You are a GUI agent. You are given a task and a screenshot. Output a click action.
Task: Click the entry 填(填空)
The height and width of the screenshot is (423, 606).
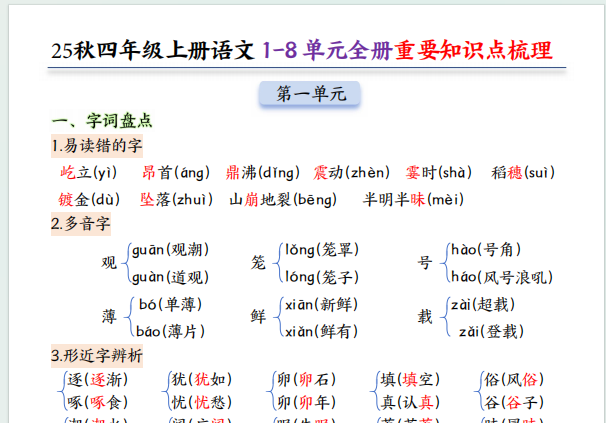point(409,380)
